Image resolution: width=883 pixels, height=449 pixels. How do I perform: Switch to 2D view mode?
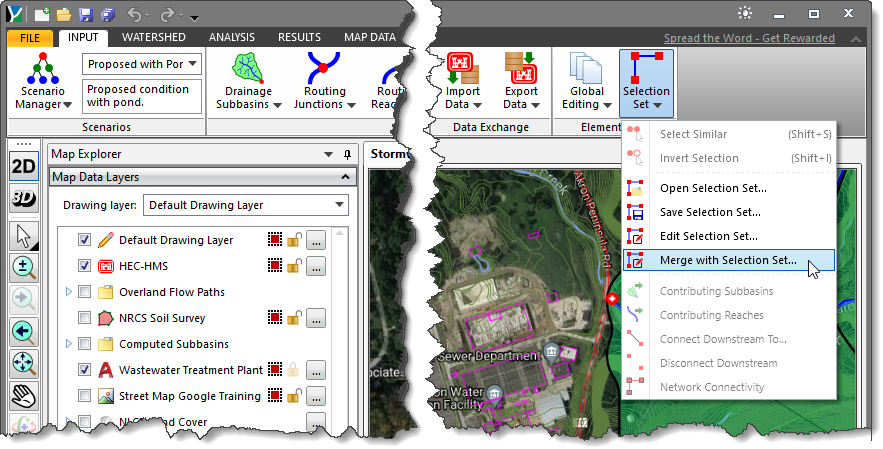[x=24, y=166]
